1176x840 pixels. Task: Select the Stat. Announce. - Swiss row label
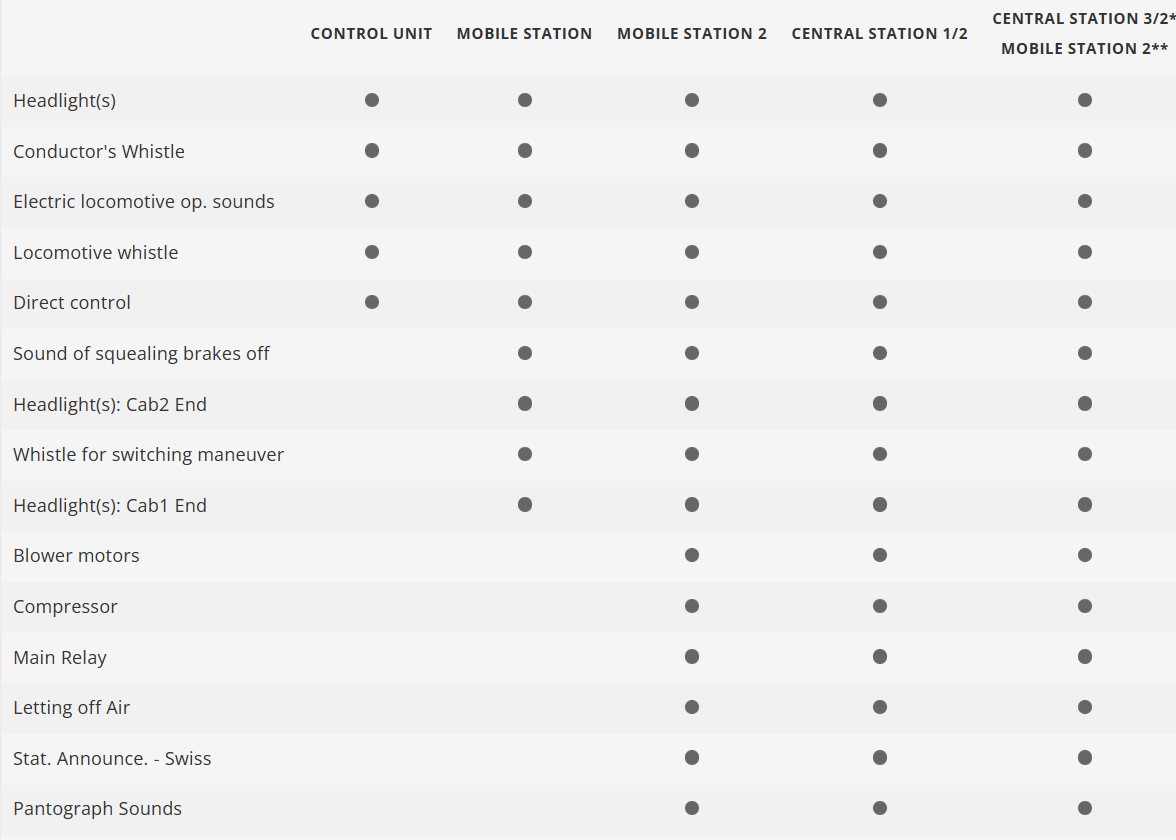(x=112, y=758)
